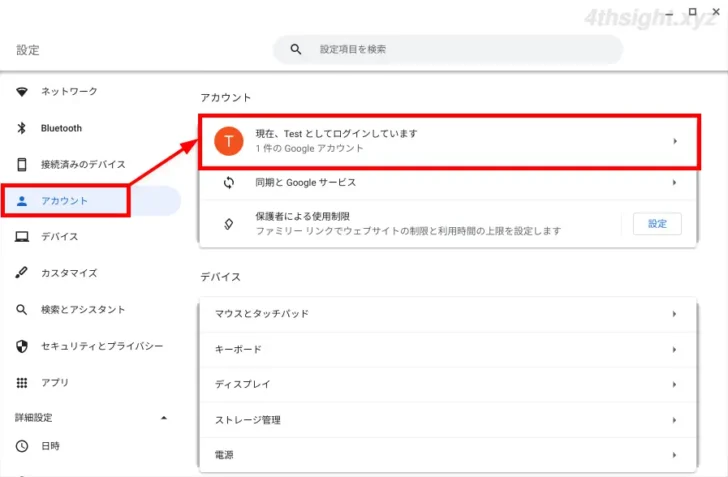The width and height of the screenshot is (728, 477).
Task: Click 保護者による使用制限 text
Action: point(302,216)
